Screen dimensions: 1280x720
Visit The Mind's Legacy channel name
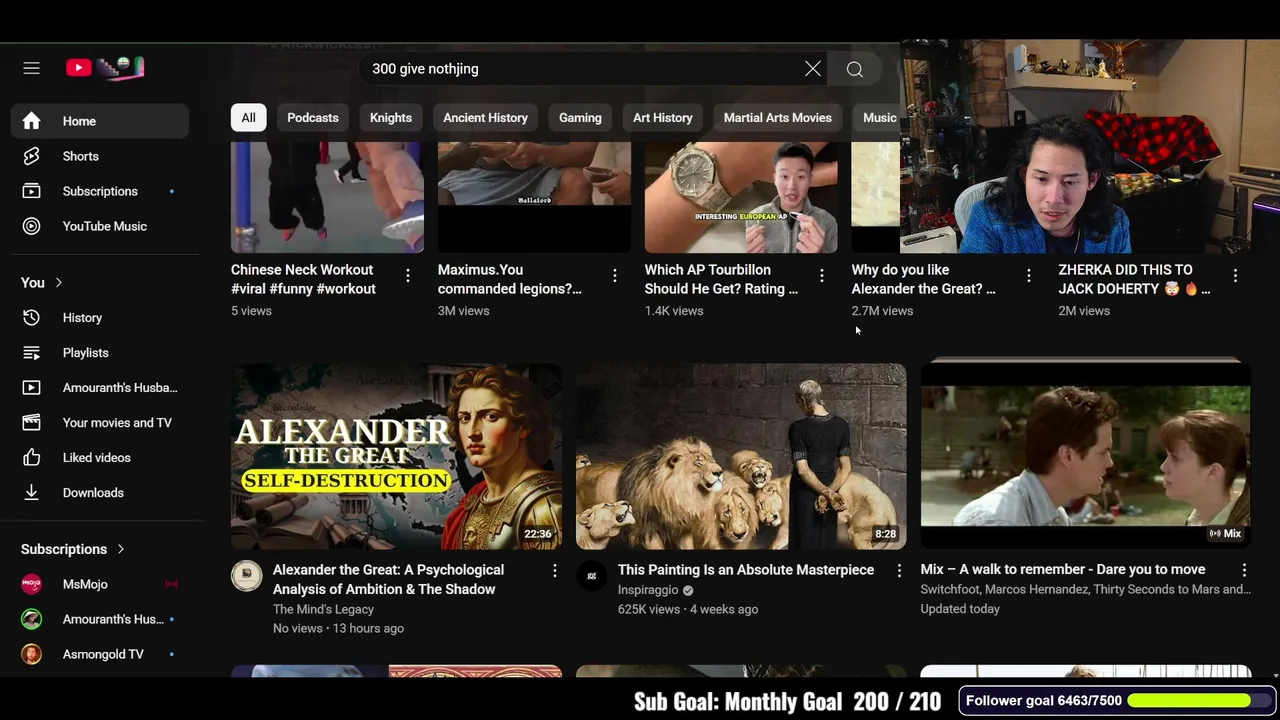pyautogui.click(x=323, y=609)
